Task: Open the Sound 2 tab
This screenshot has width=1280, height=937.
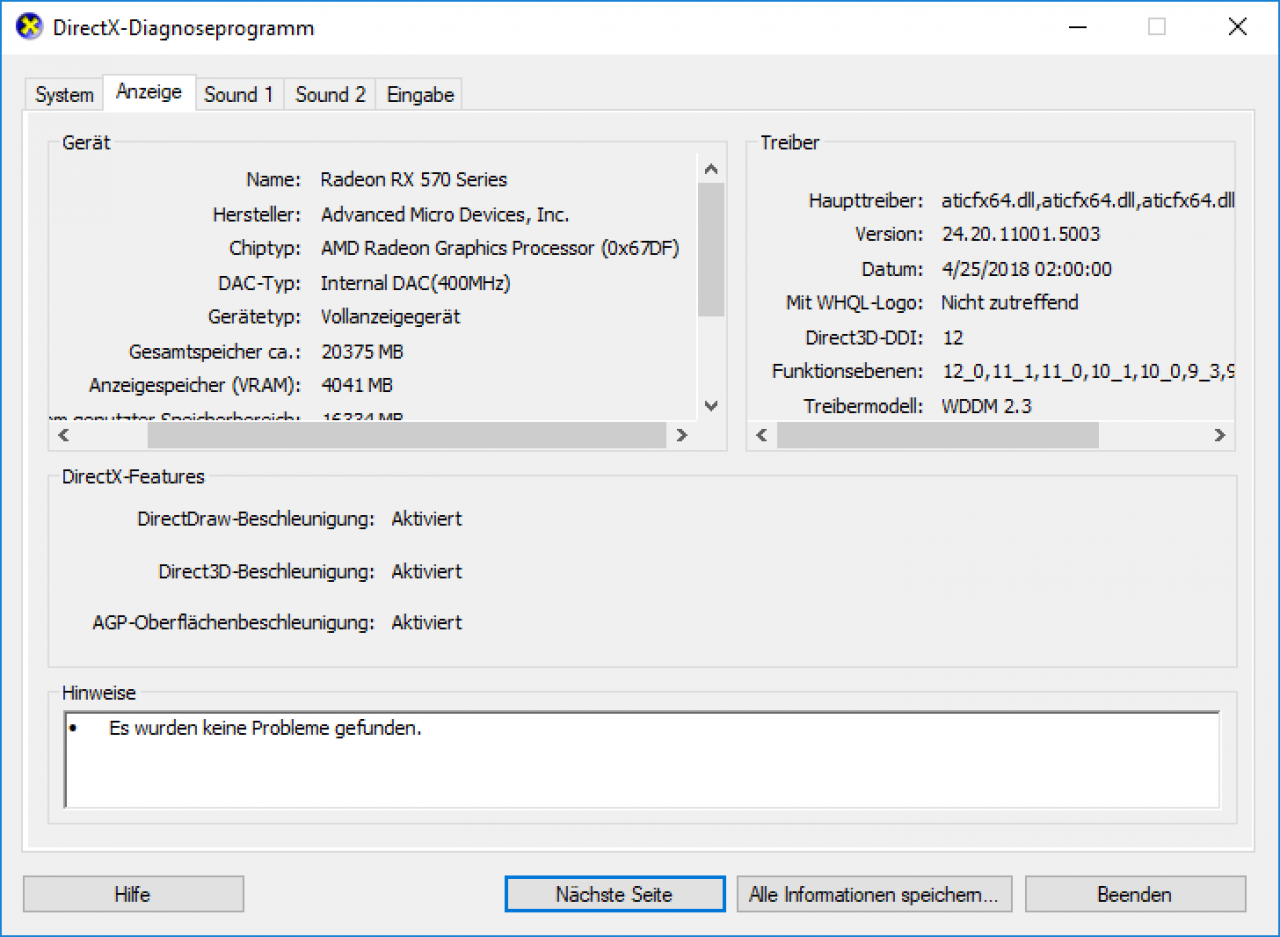Action: tap(331, 95)
